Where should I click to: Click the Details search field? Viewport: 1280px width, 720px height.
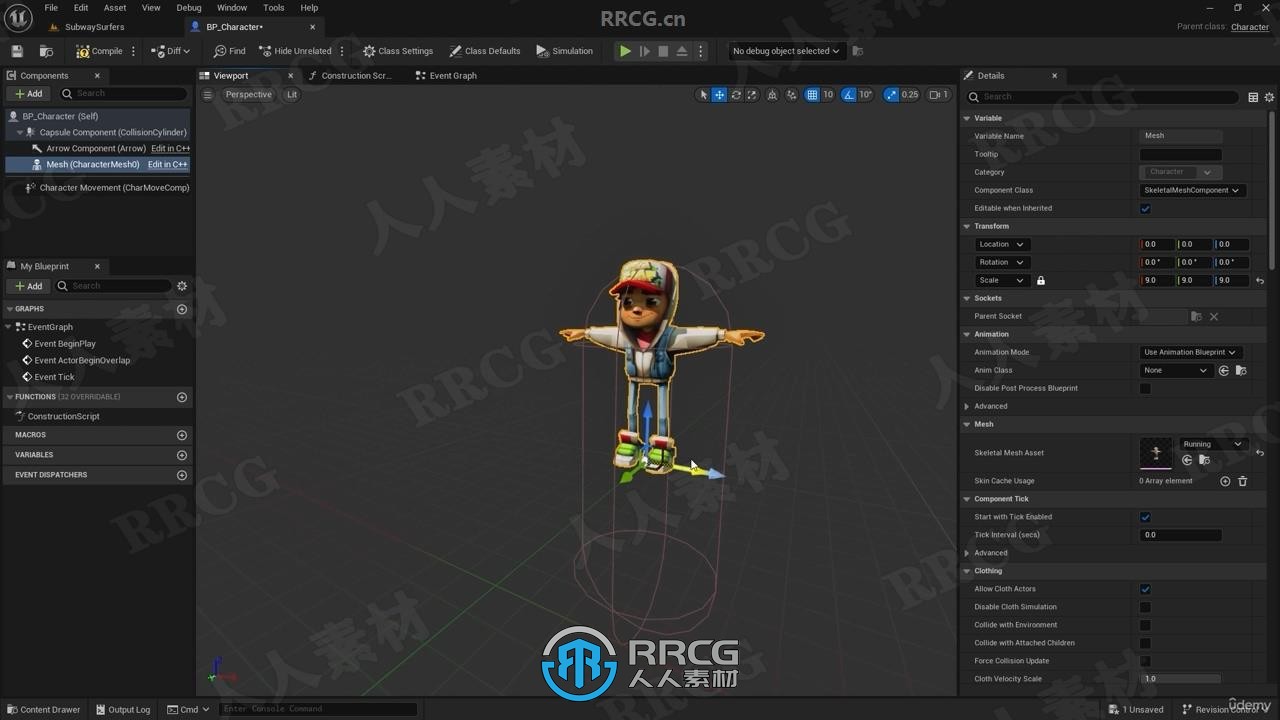(1104, 97)
